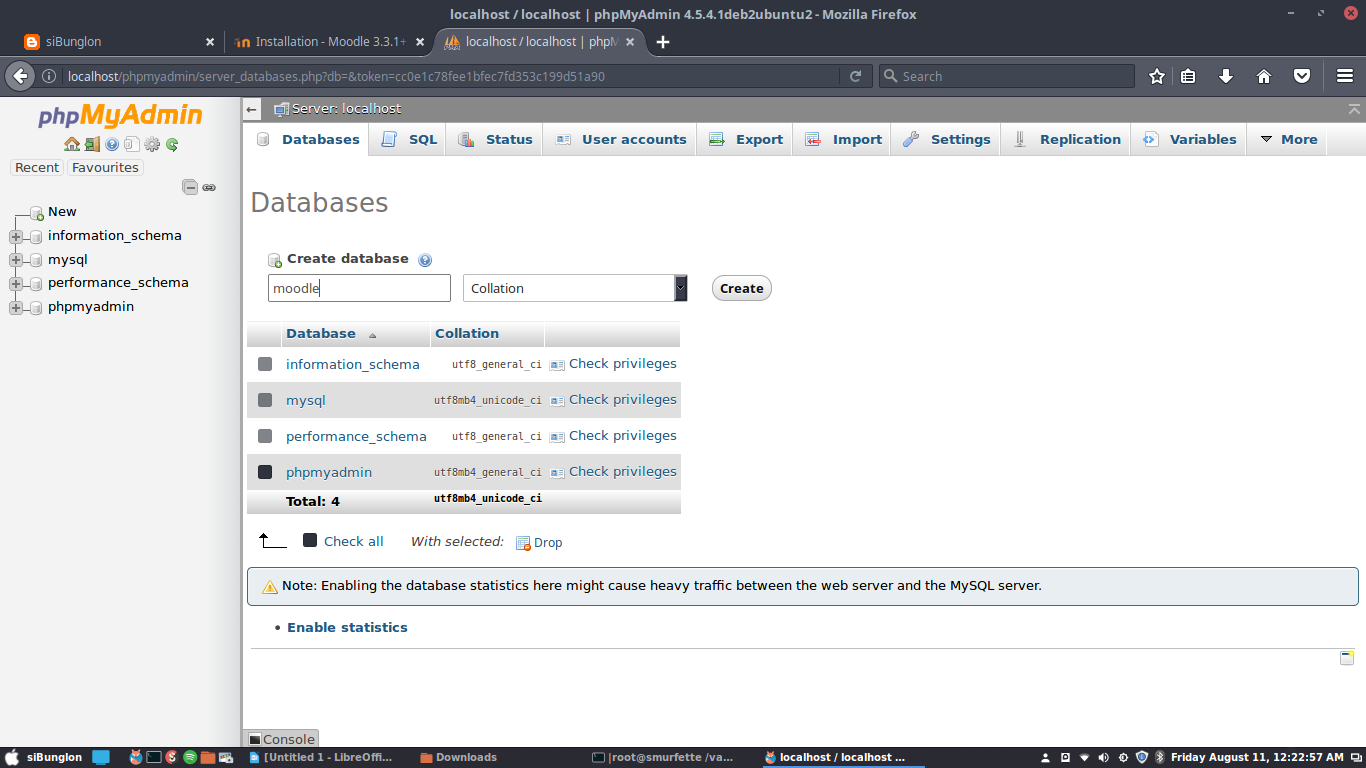The height and width of the screenshot is (768, 1366).
Task: Toggle the Check all checkbox
Action: (x=310, y=540)
